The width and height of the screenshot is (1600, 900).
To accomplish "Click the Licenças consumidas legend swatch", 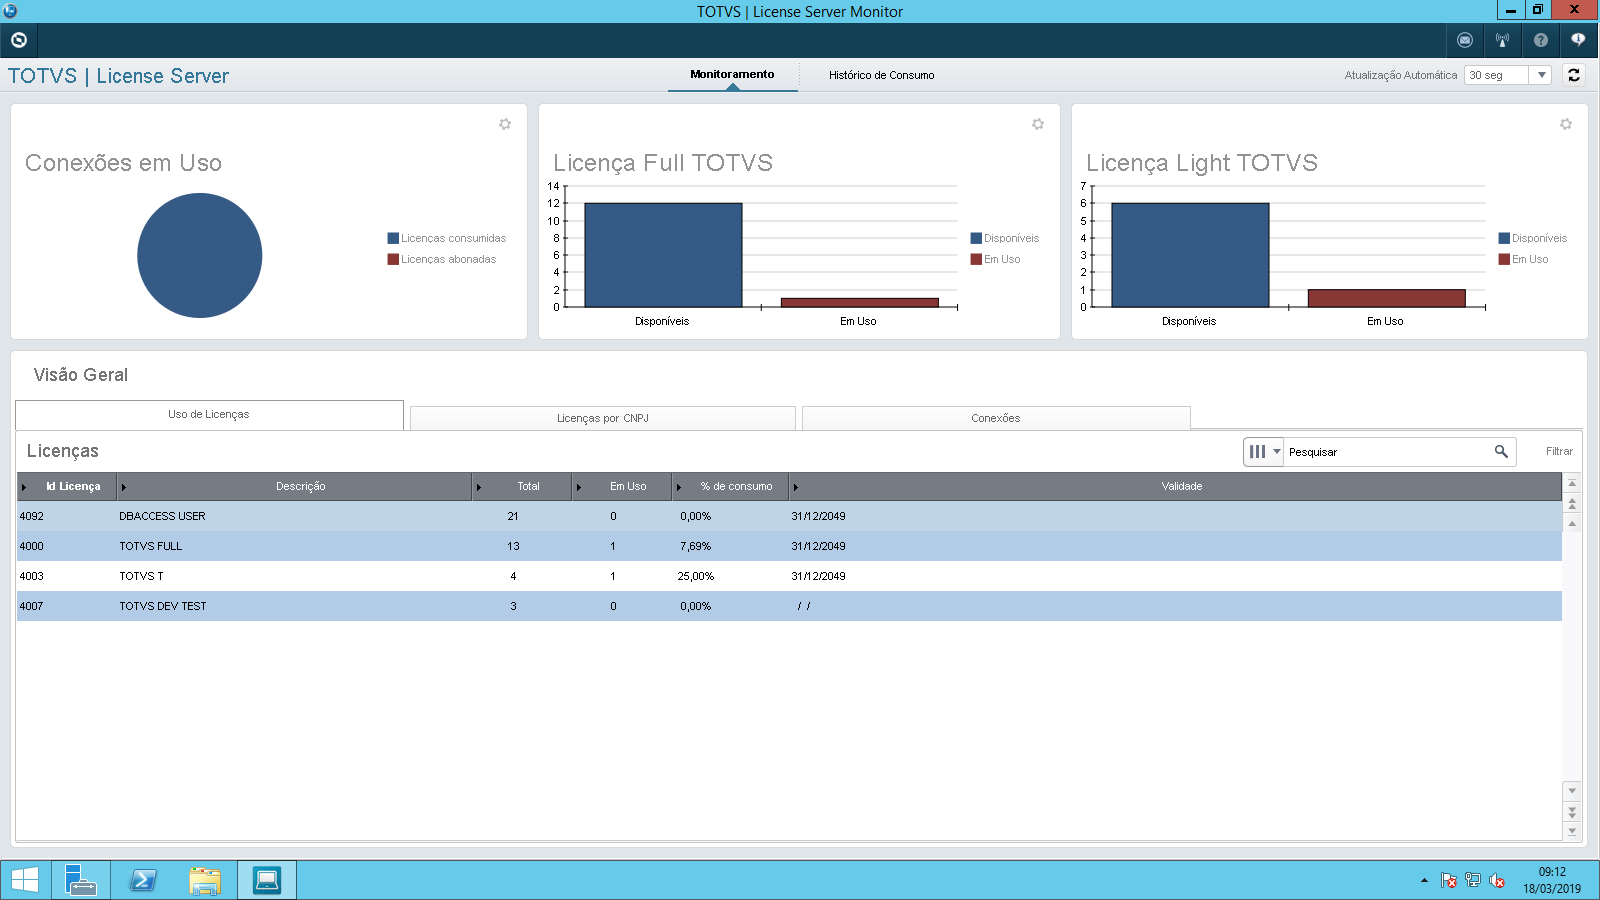I will pos(393,238).
